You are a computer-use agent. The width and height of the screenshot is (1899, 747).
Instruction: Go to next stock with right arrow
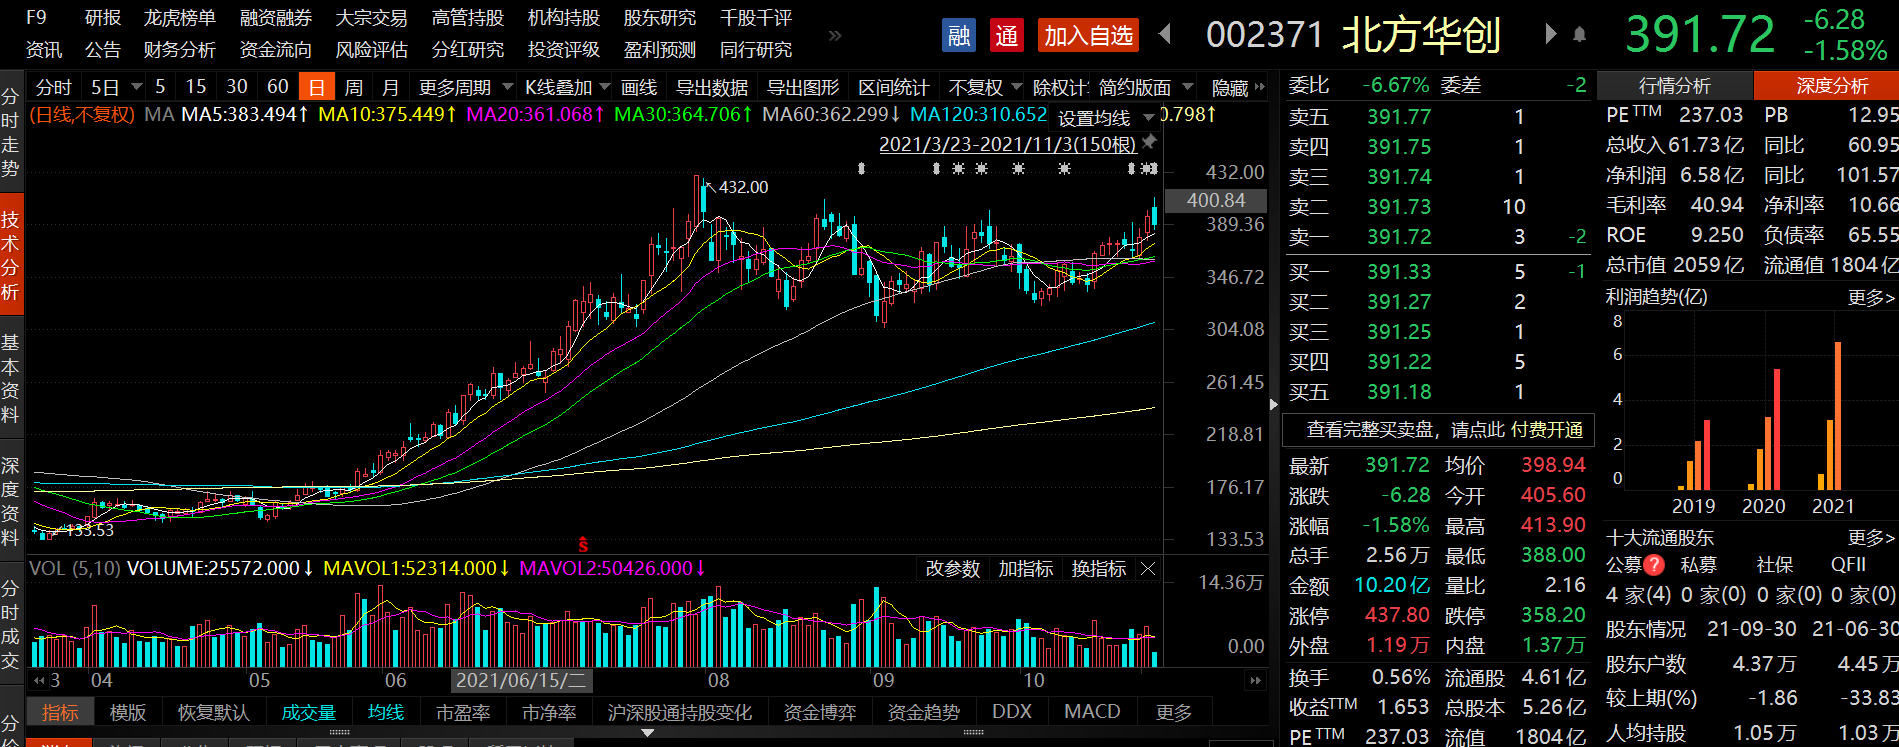[1550, 34]
